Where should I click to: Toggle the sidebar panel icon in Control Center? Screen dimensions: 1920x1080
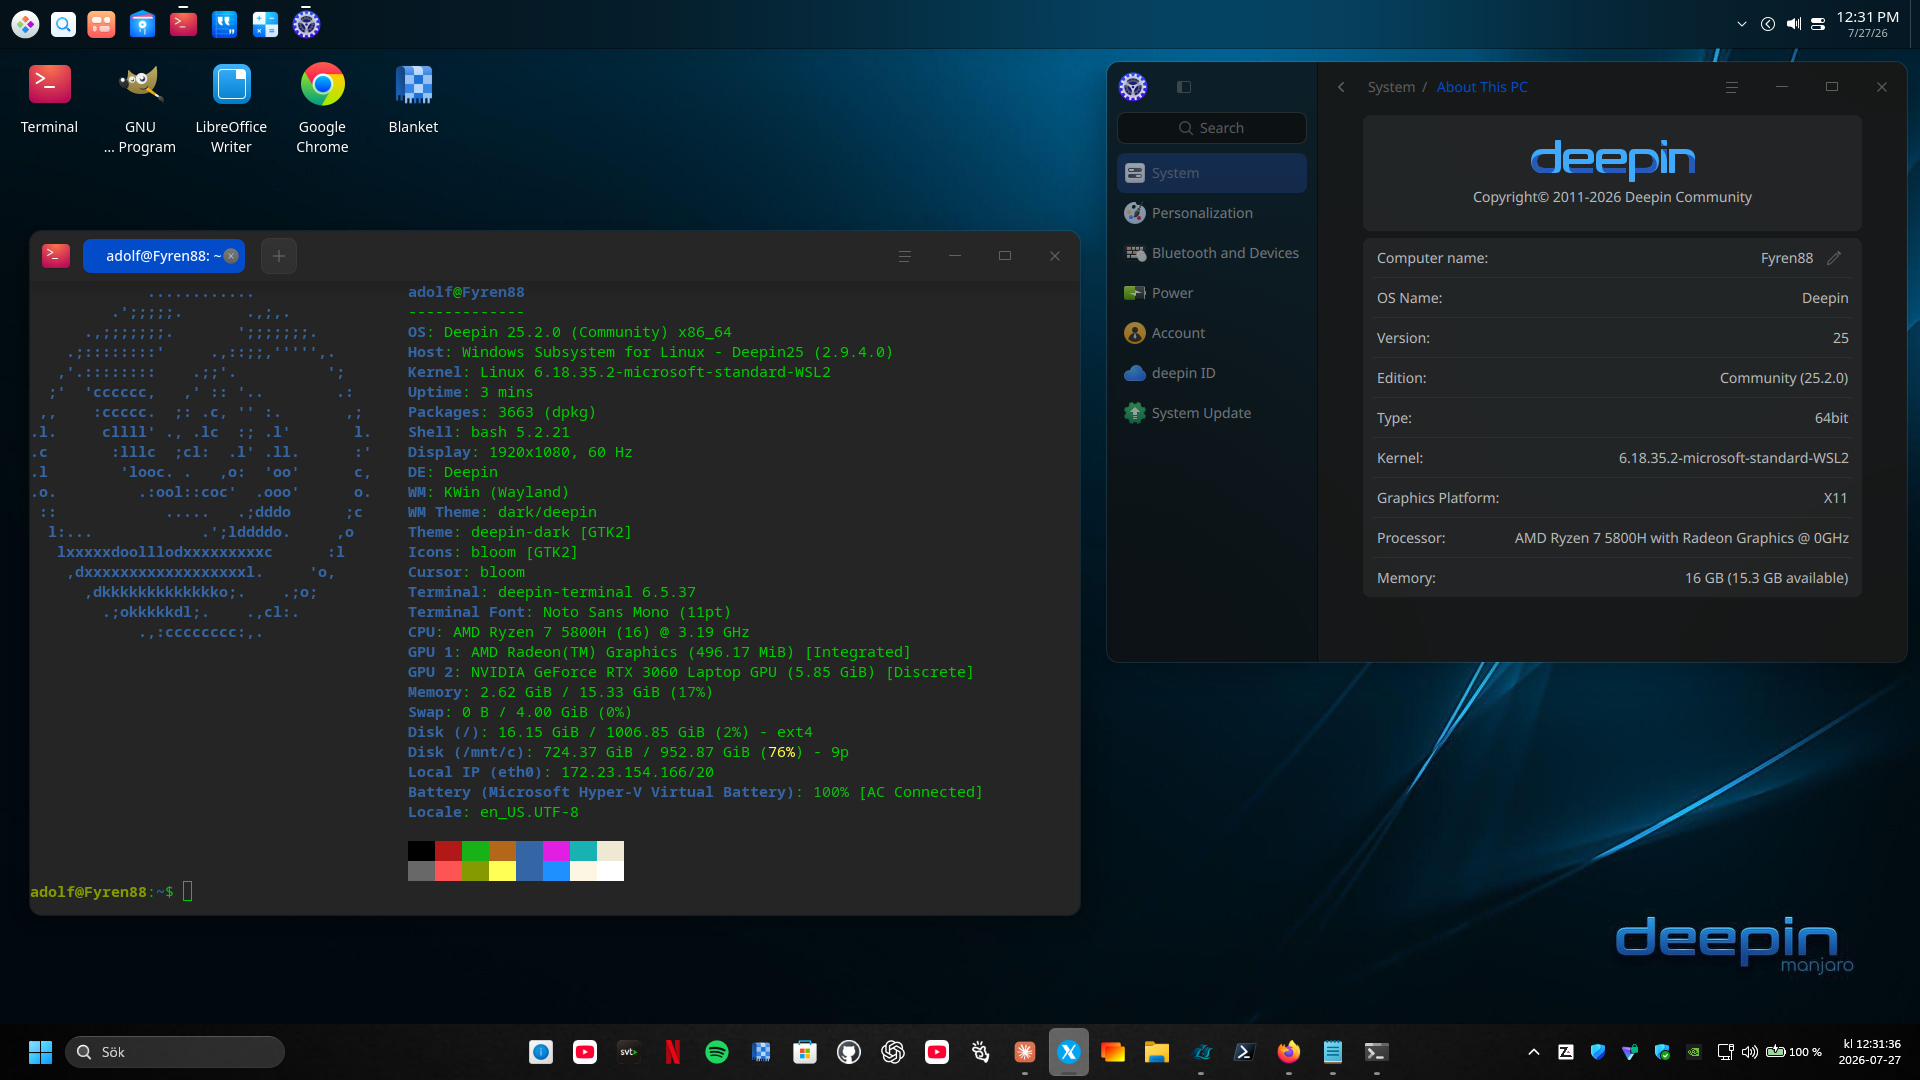click(1184, 87)
